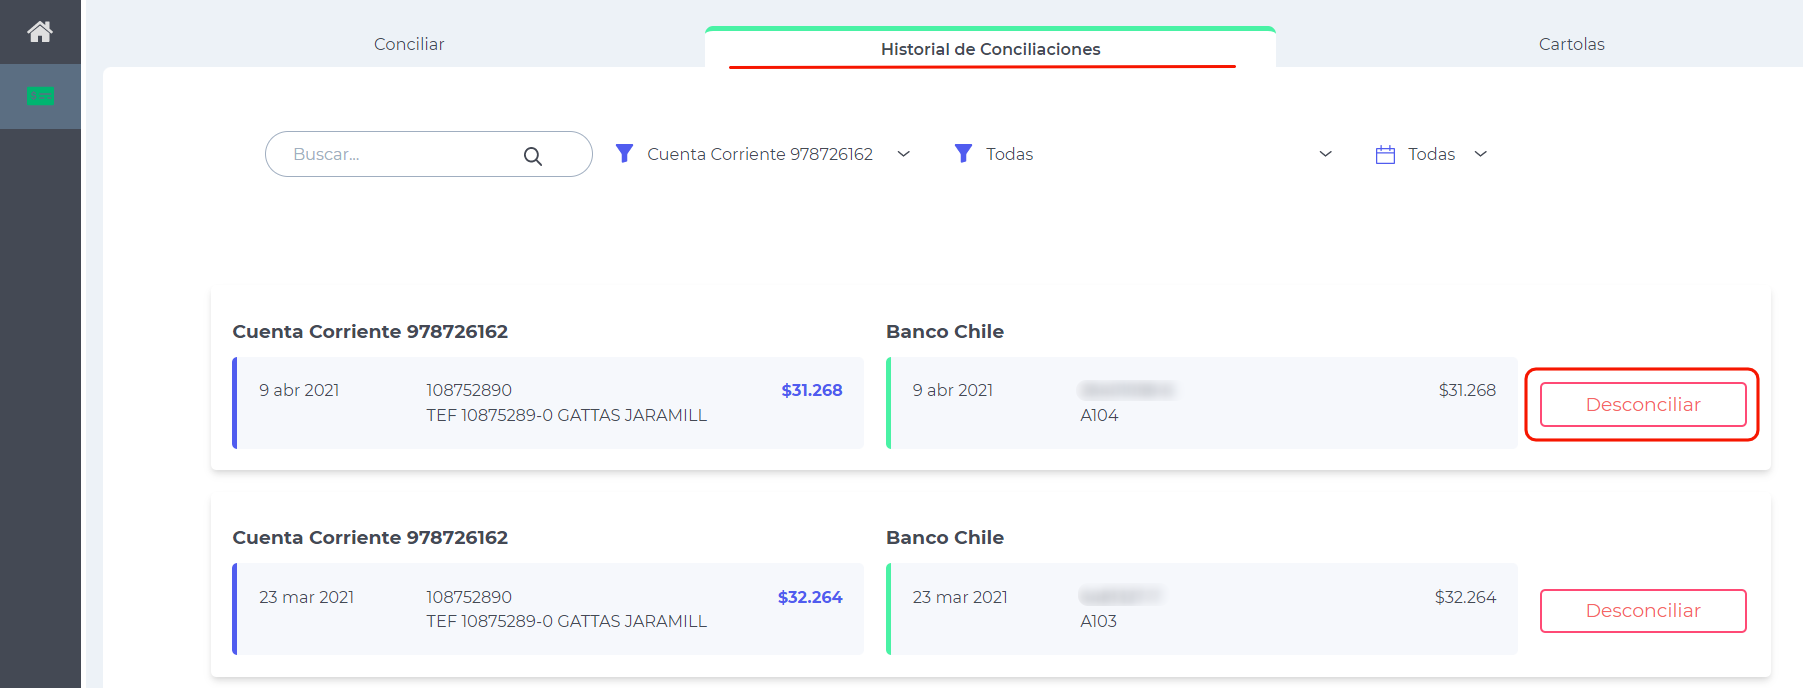Click the A104 Banco Chile record
This screenshot has width=1803, height=688.
(x=1202, y=403)
